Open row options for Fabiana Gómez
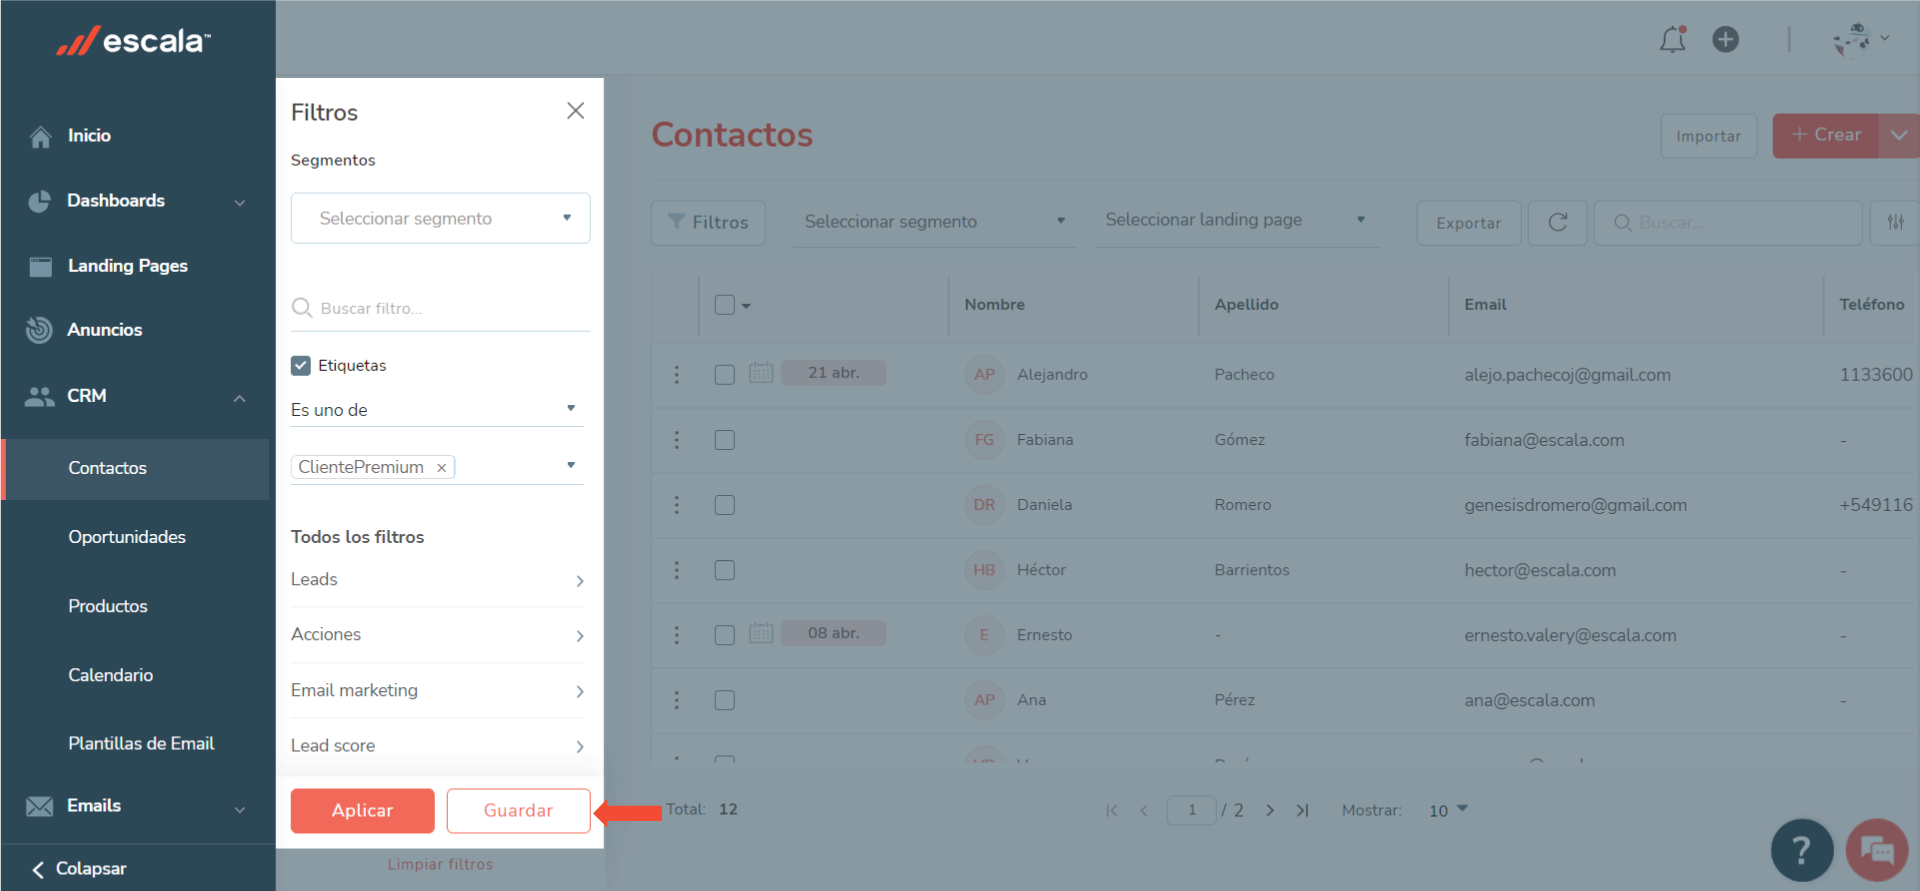Image resolution: width=1920 pixels, height=891 pixels. pyautogui.click(x=677, y=440)
